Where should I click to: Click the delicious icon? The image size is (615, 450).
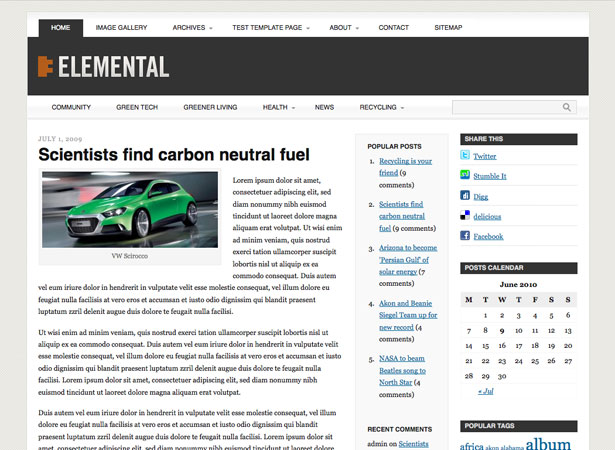point(465,215)
